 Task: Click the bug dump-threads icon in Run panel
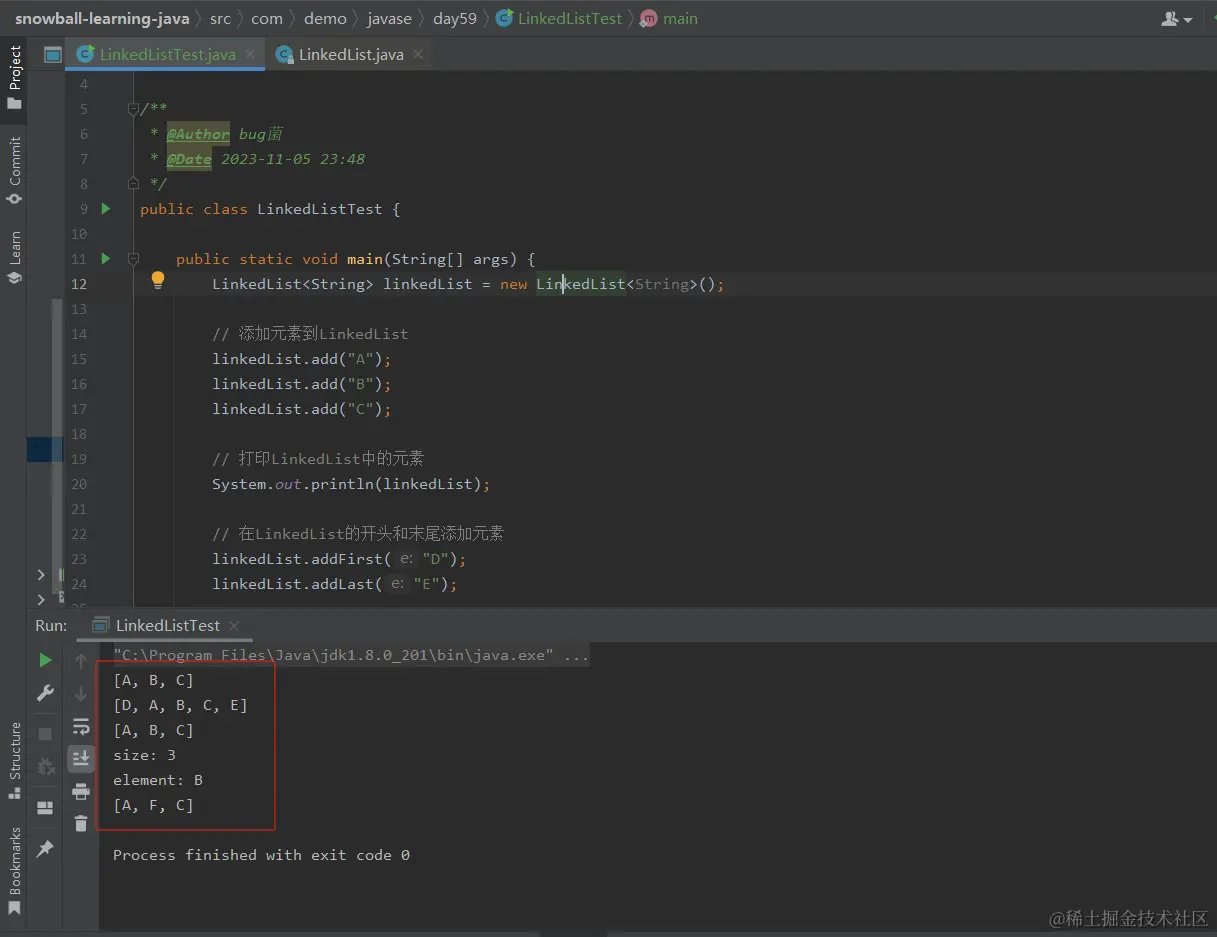(45, 767)
